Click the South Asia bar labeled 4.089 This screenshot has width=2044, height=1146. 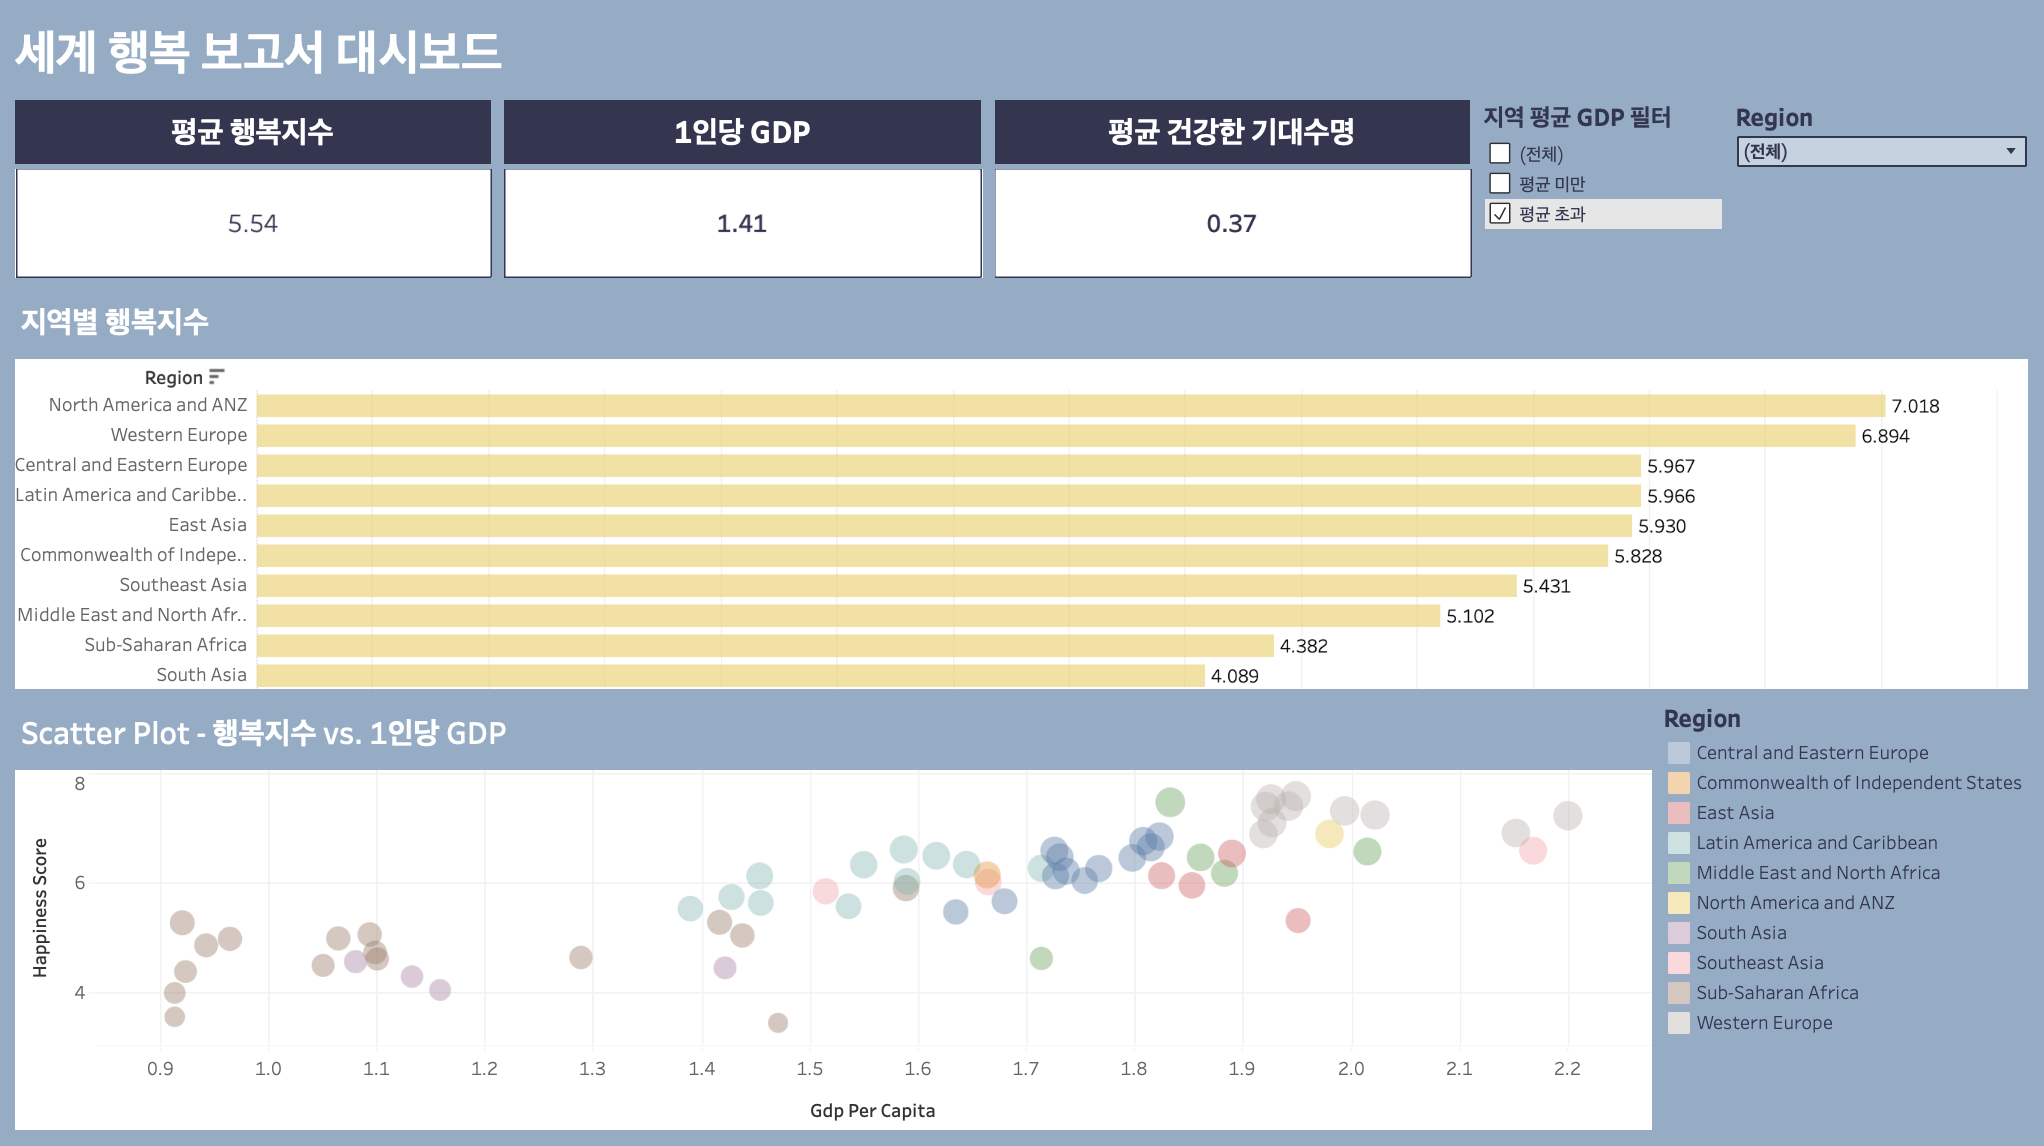point(730,675)
